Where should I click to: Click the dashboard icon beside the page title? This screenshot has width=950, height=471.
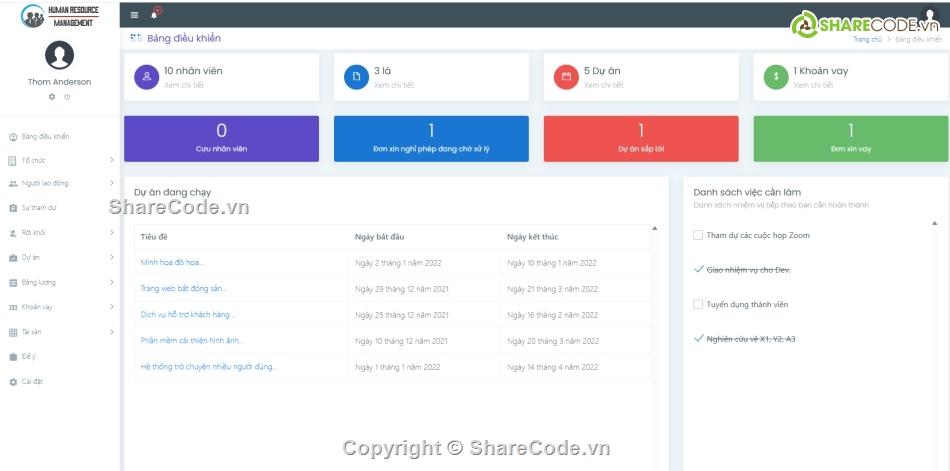click(136, 38)
